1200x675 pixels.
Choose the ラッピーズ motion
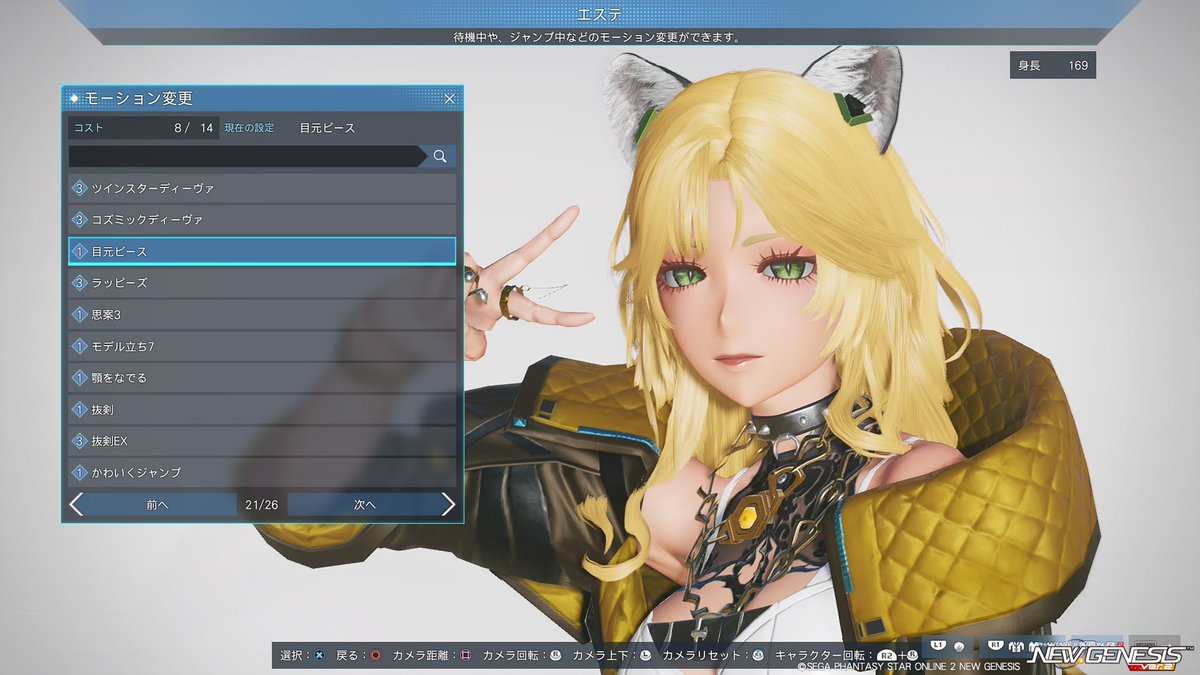pyautogui.click(x=262, y=283)
